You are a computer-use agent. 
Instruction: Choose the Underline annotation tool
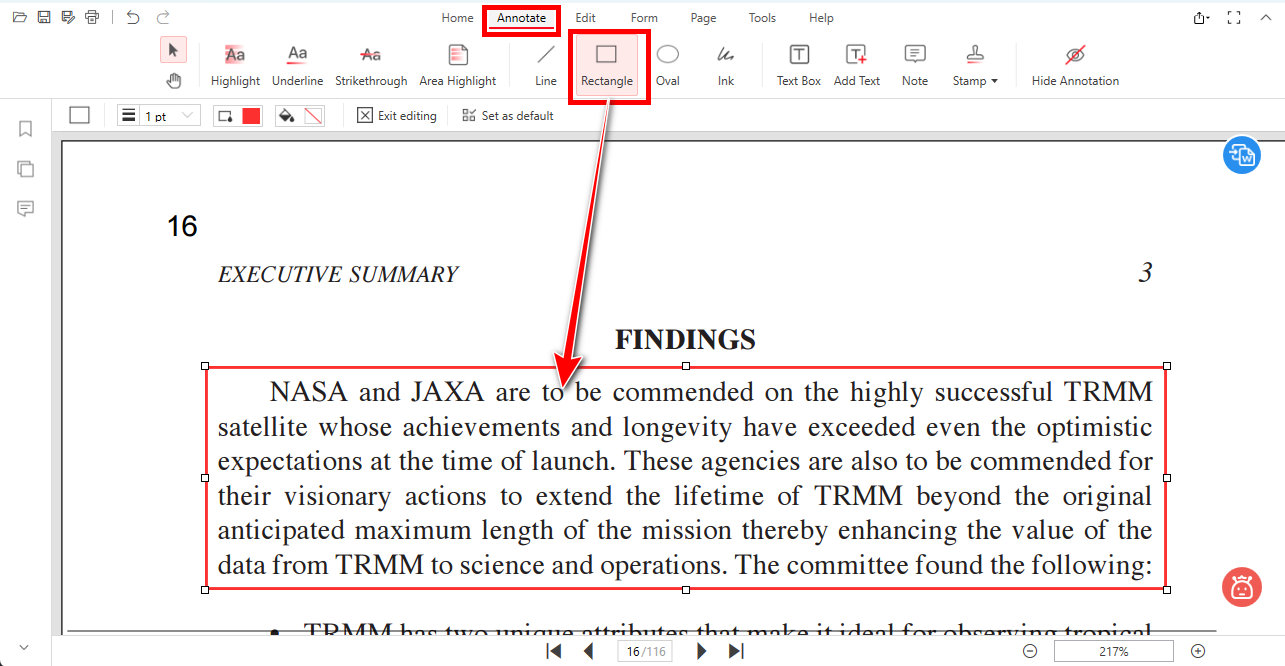click(297, 66)
